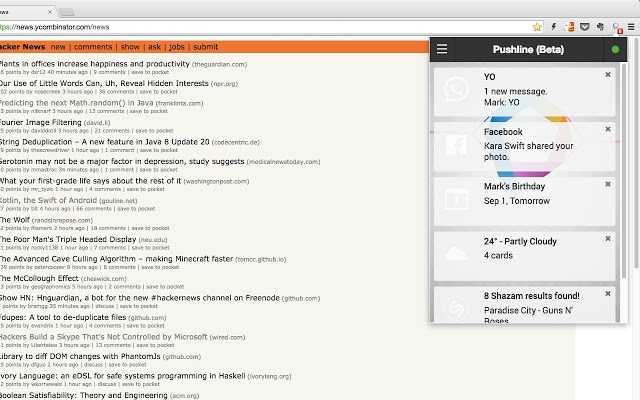Open the Pocket extension in the browser toolbar
The height and width of the screenshot is (400, 640).
(x=584, y=27)
